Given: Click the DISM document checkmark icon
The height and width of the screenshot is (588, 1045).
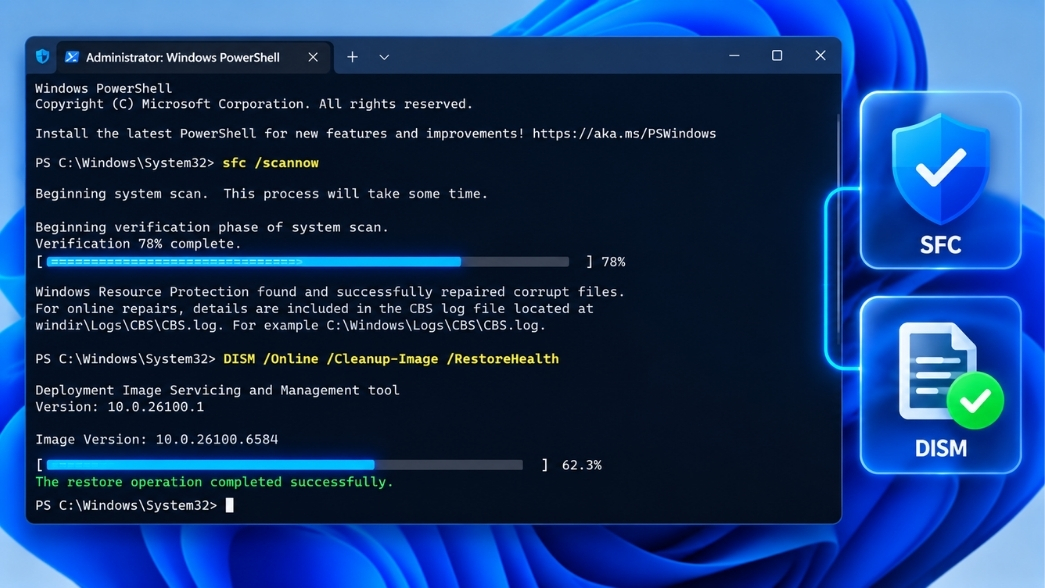Looking at the screenshot, I should tap(949, 375).
